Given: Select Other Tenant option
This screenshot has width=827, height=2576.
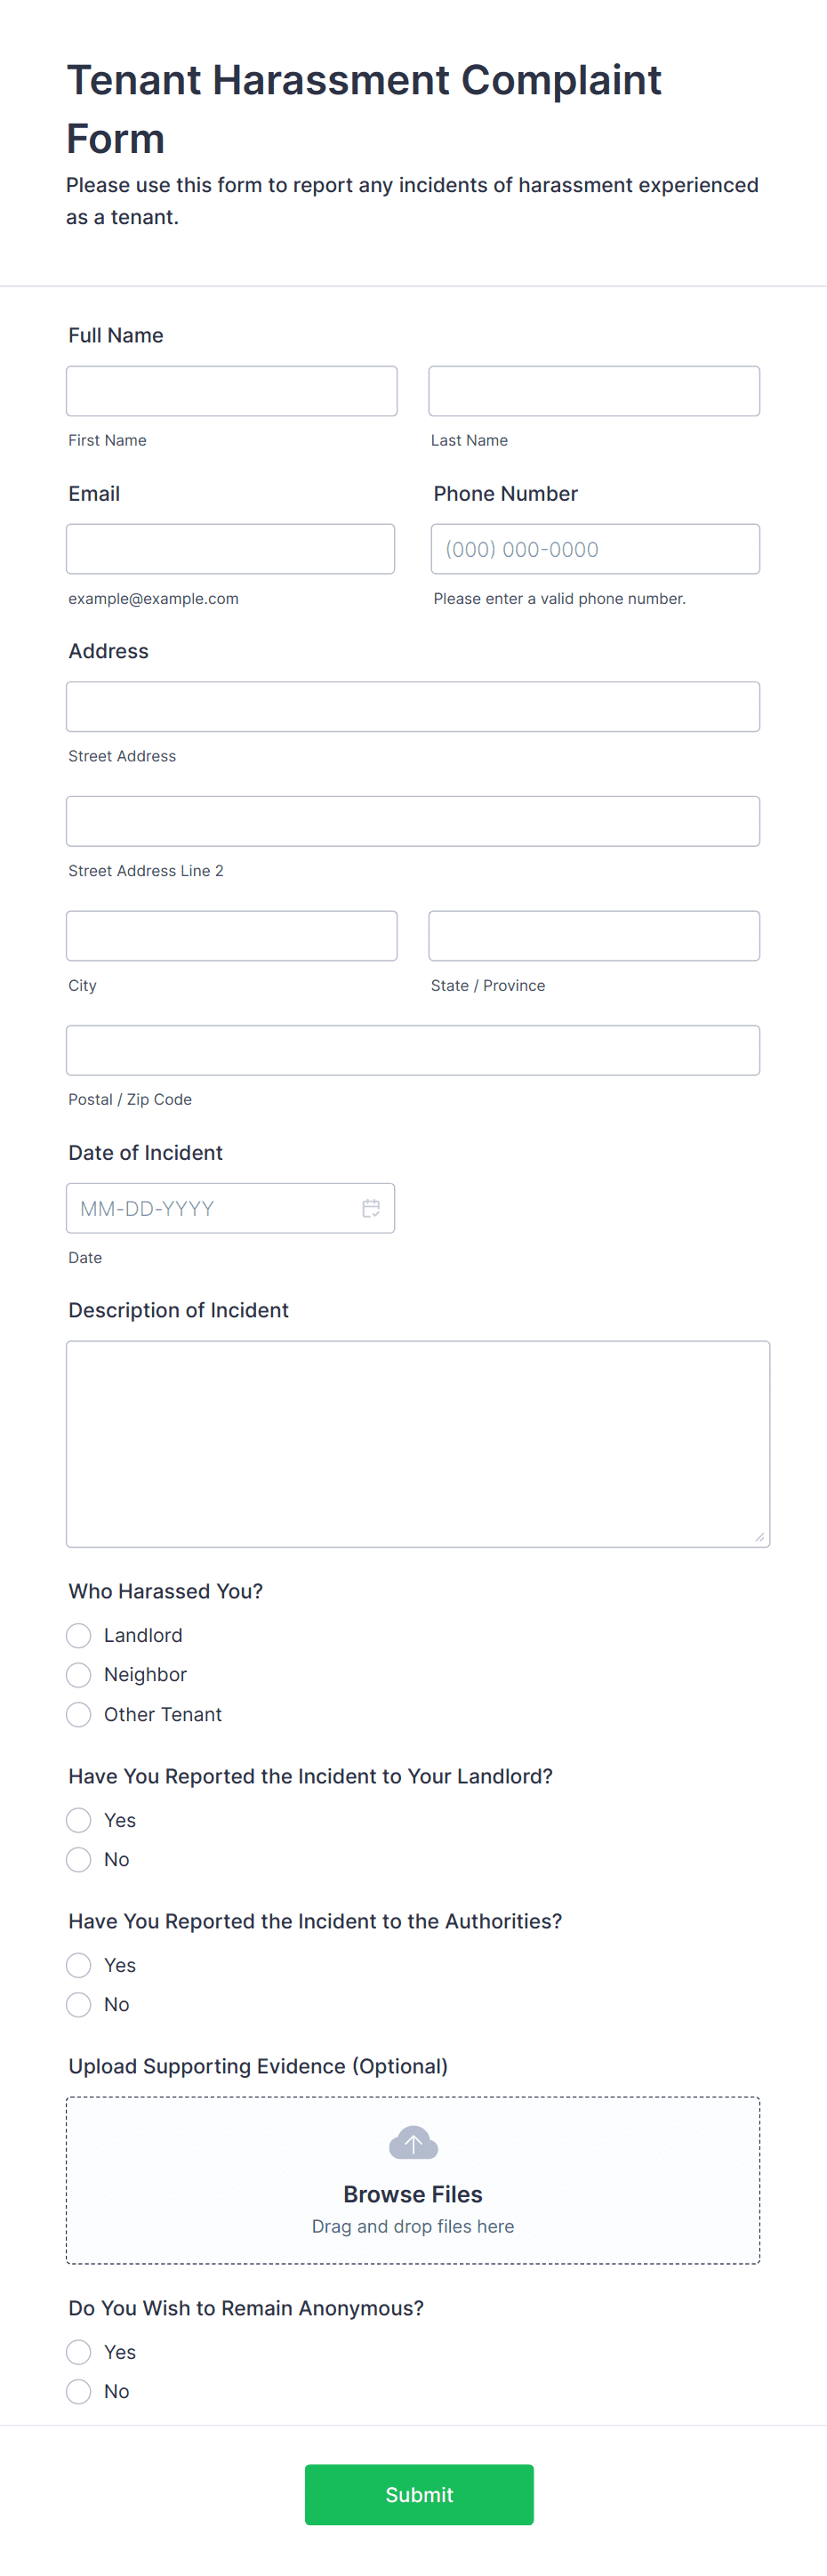Looking at the screenshot, I should tap(78, 1714).
